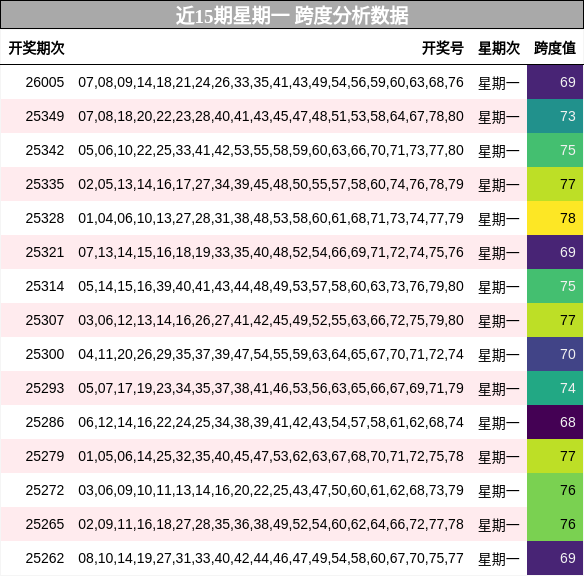Click the 星期次 column header
The height and width of the screenshot is (576, 584).
tap(499, 48)
